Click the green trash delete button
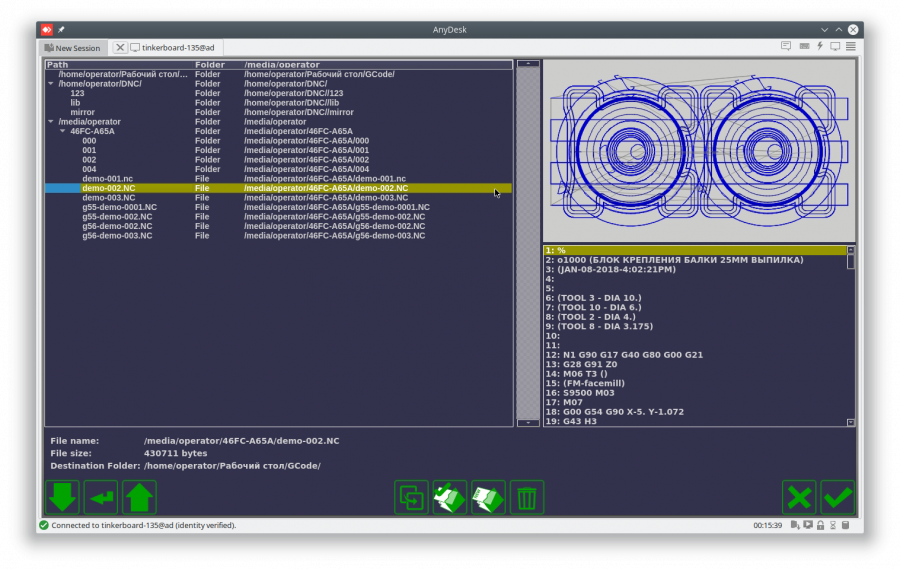Viewport: 900px width, 569px height. point(526,497)
